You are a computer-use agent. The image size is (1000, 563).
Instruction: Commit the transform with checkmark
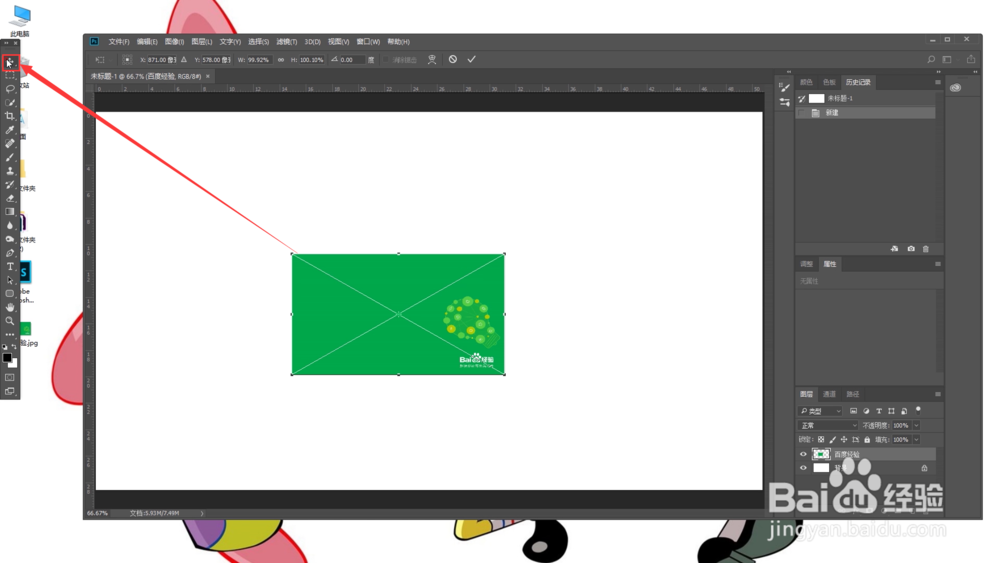click(x=471, y=59)
